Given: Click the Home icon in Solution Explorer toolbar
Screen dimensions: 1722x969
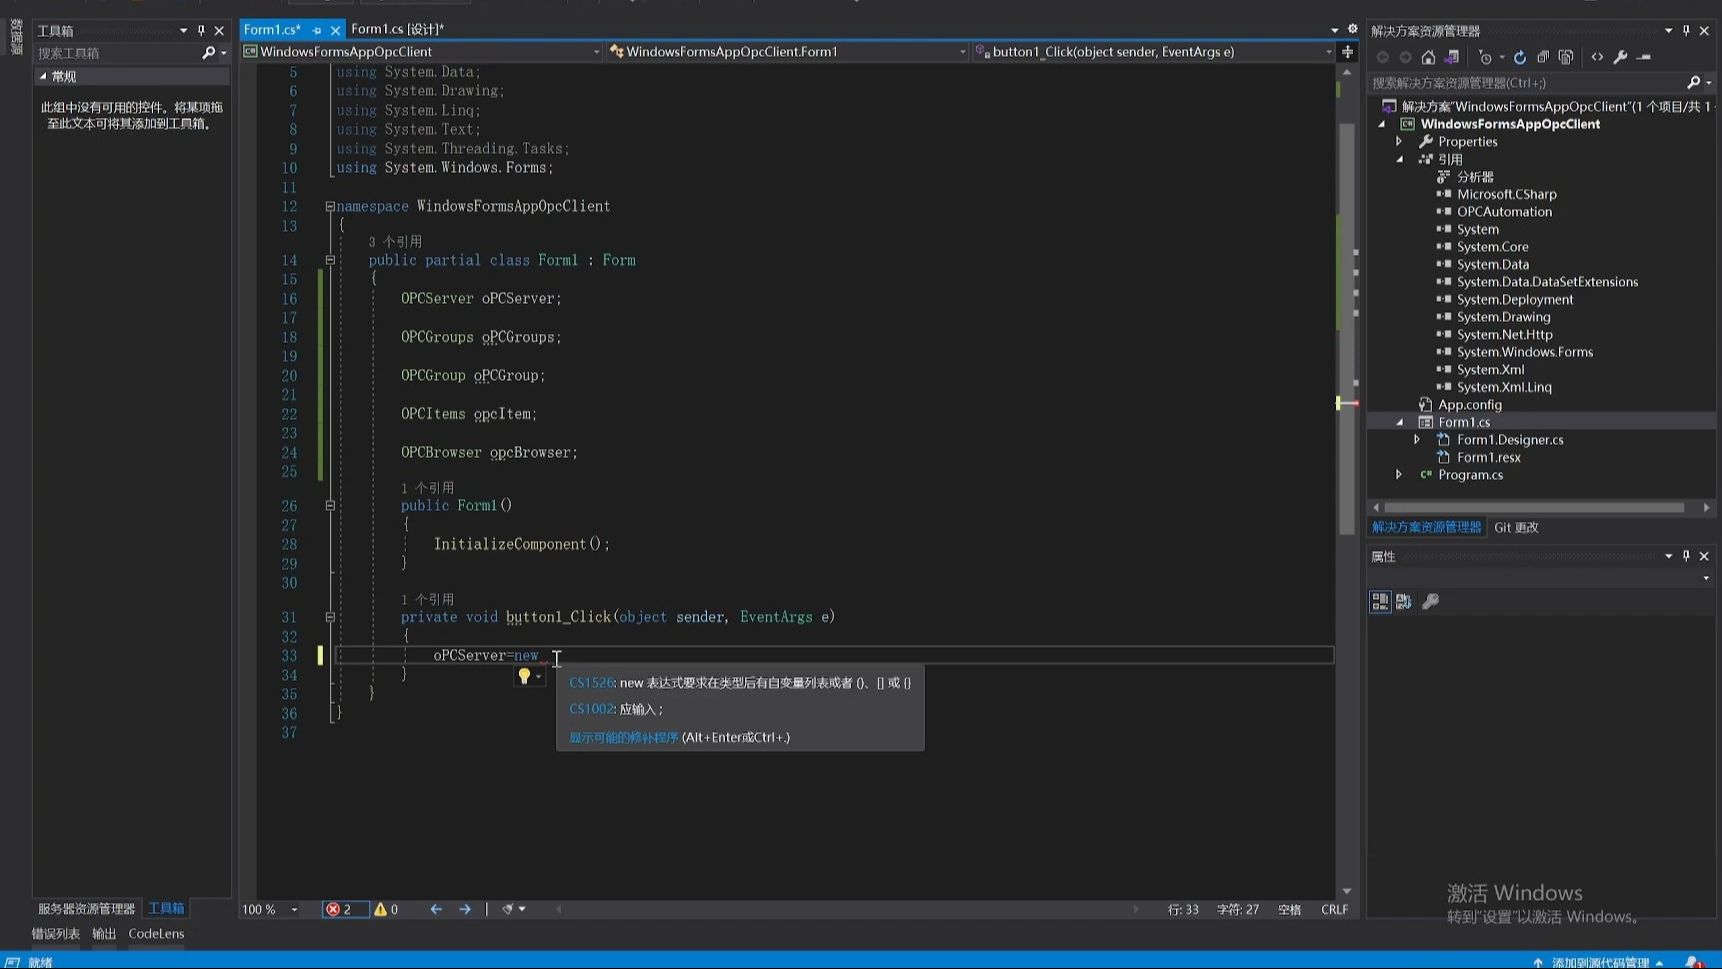Looking at the screenshot, I should pos(1428,57).
